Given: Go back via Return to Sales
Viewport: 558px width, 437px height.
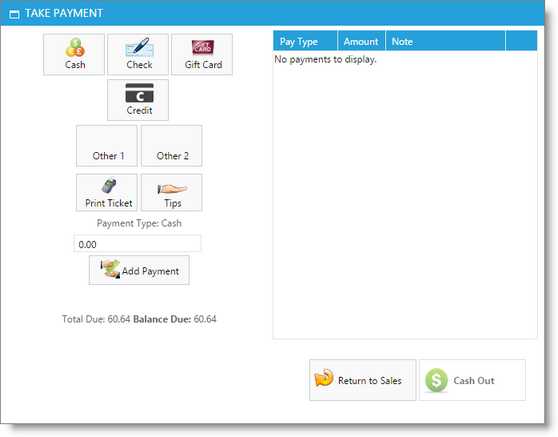Looking at the screenshot, I should click(363, 380).
